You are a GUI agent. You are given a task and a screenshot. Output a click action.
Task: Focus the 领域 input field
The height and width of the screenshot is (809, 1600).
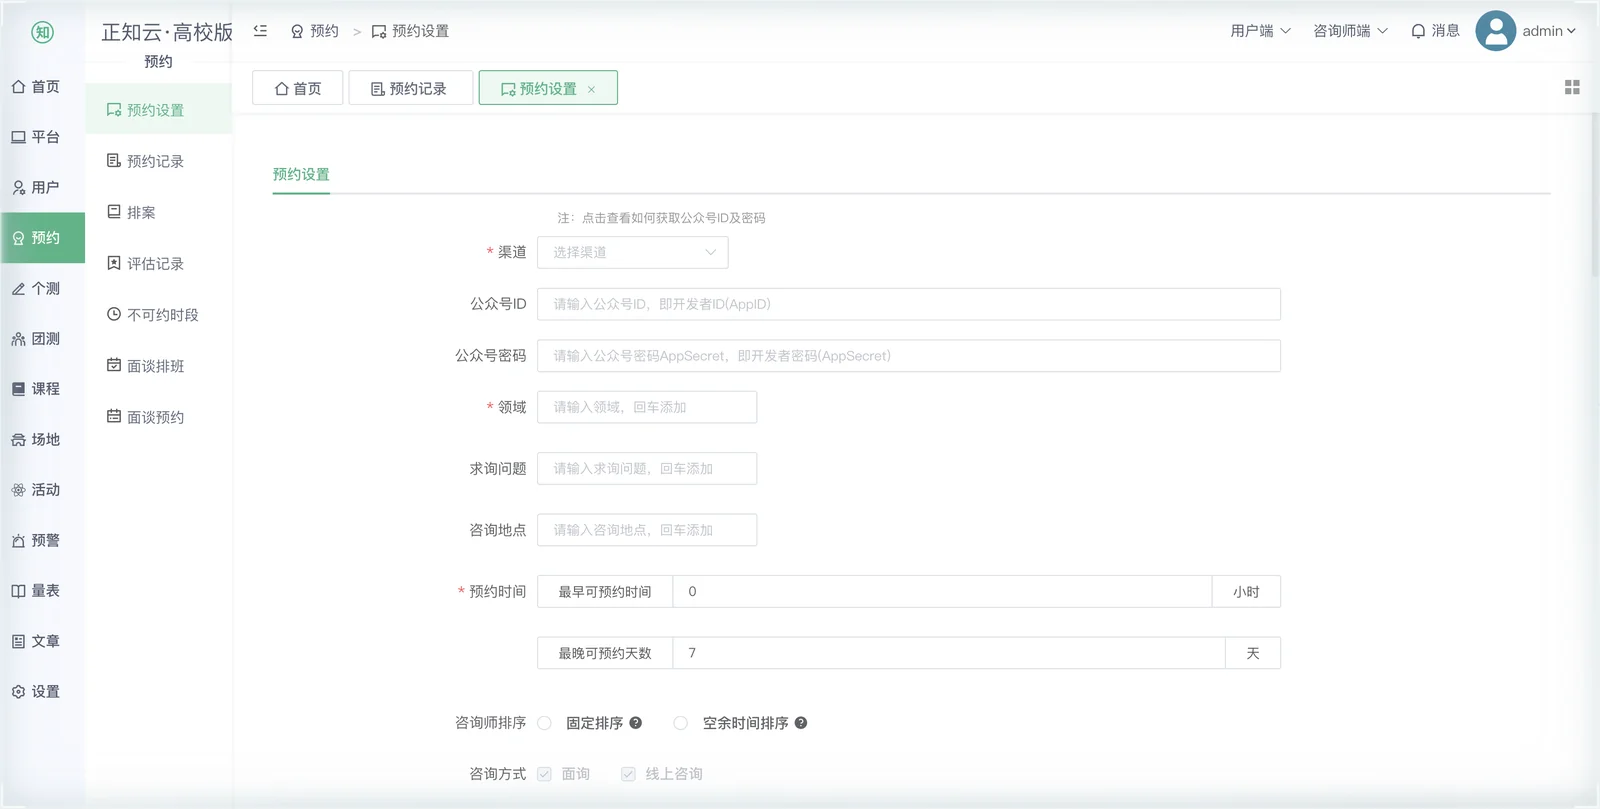point(647,407)
